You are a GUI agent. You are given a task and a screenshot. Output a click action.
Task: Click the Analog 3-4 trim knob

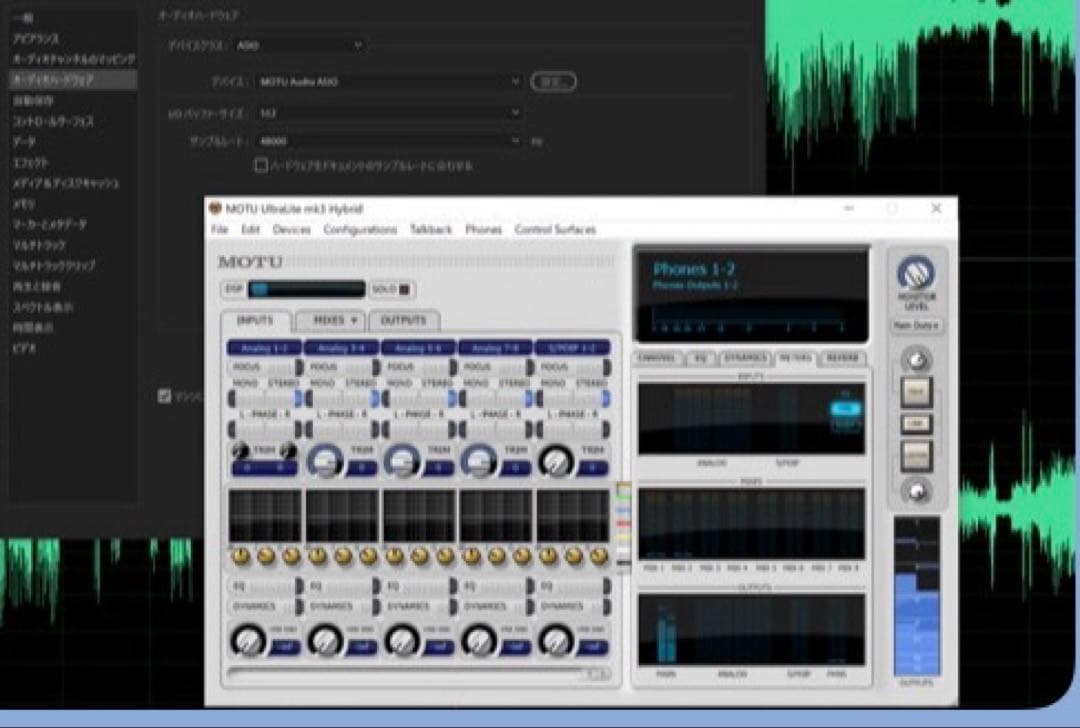pos(324,459)
